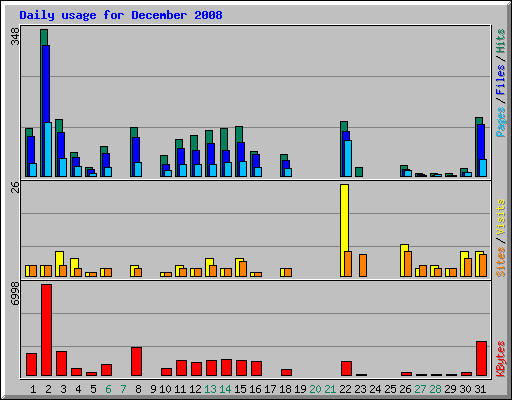Click day "3" on the x-axis
This screenshot has height=400, width=512.
pyautogui.click(x=63, y=389)
